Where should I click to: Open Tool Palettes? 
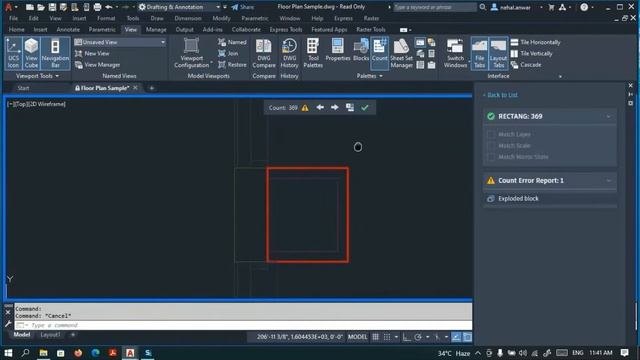pyautogui.click(x=313, y=53)
